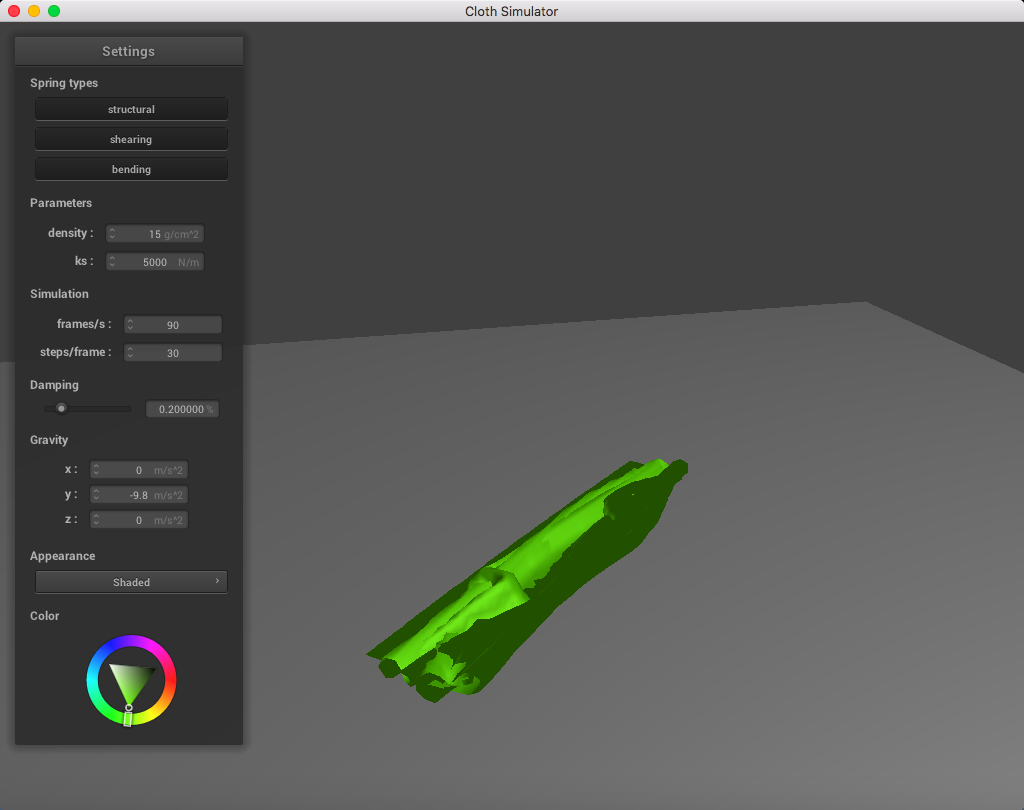Click the gravity z stepper arrows
Image resolution: width=1024 pixels, height=810 pixels.
96,520
